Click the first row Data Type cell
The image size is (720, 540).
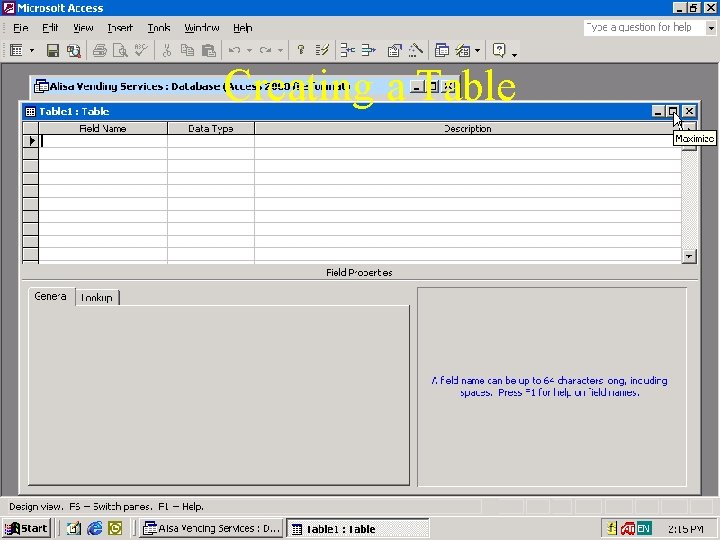coord(211,141)
